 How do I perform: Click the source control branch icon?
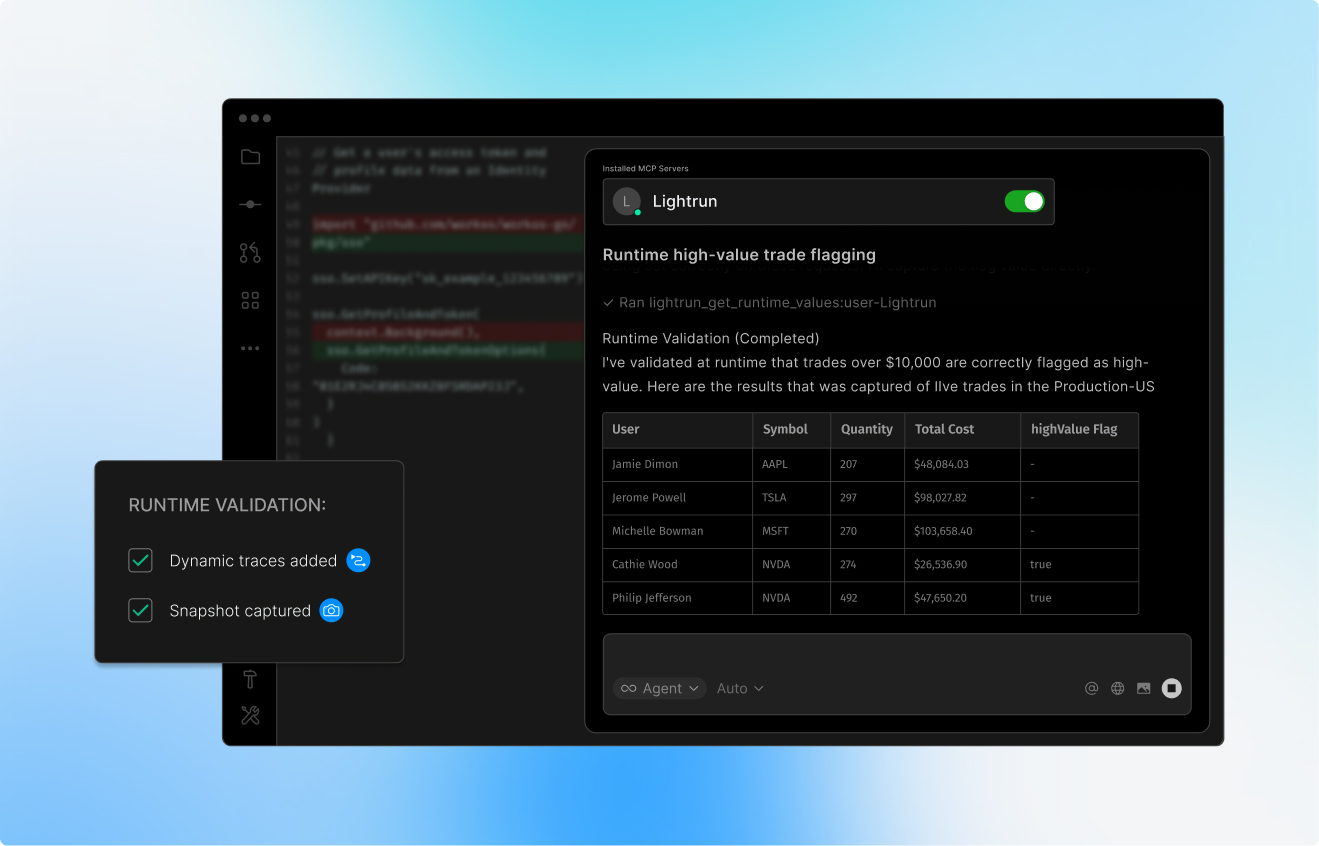250,253
